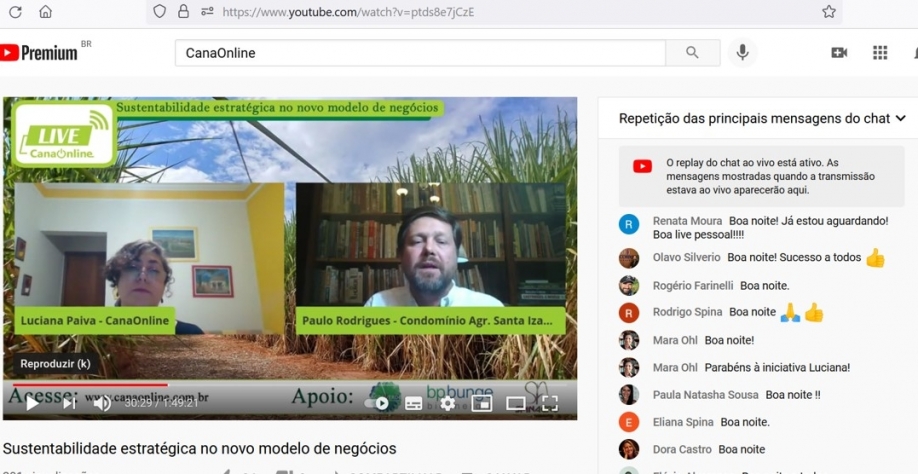918x474 pixels.
Task: Skip to the next video
Action: click(x=69, y=404)
